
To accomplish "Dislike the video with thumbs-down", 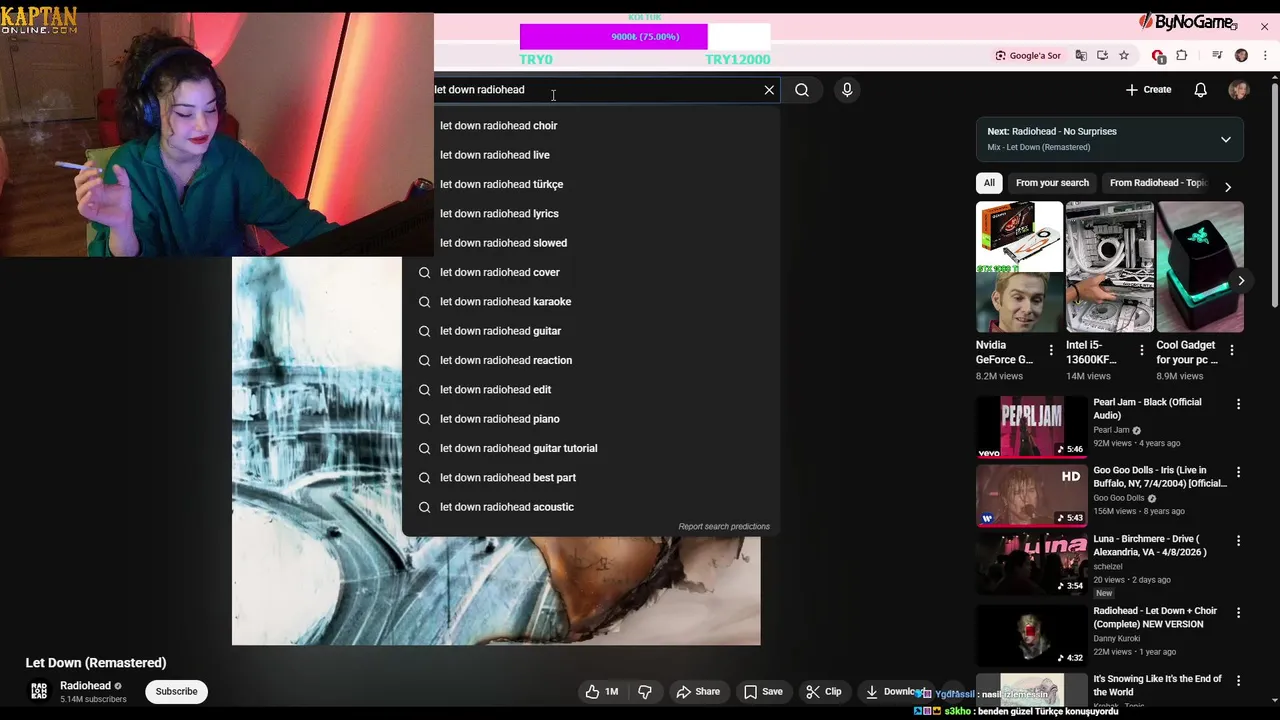I will 645,691.
